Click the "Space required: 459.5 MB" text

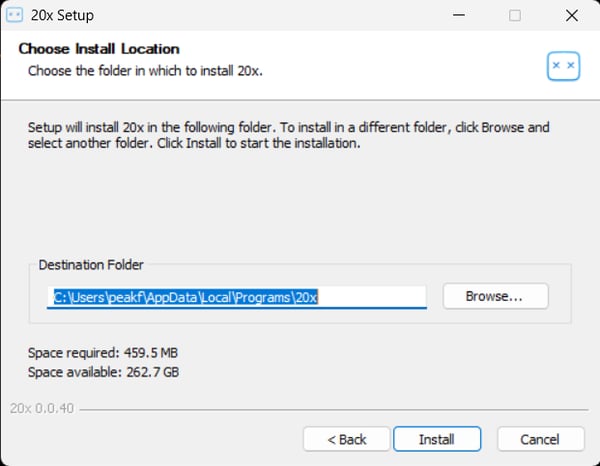point(103,353)
